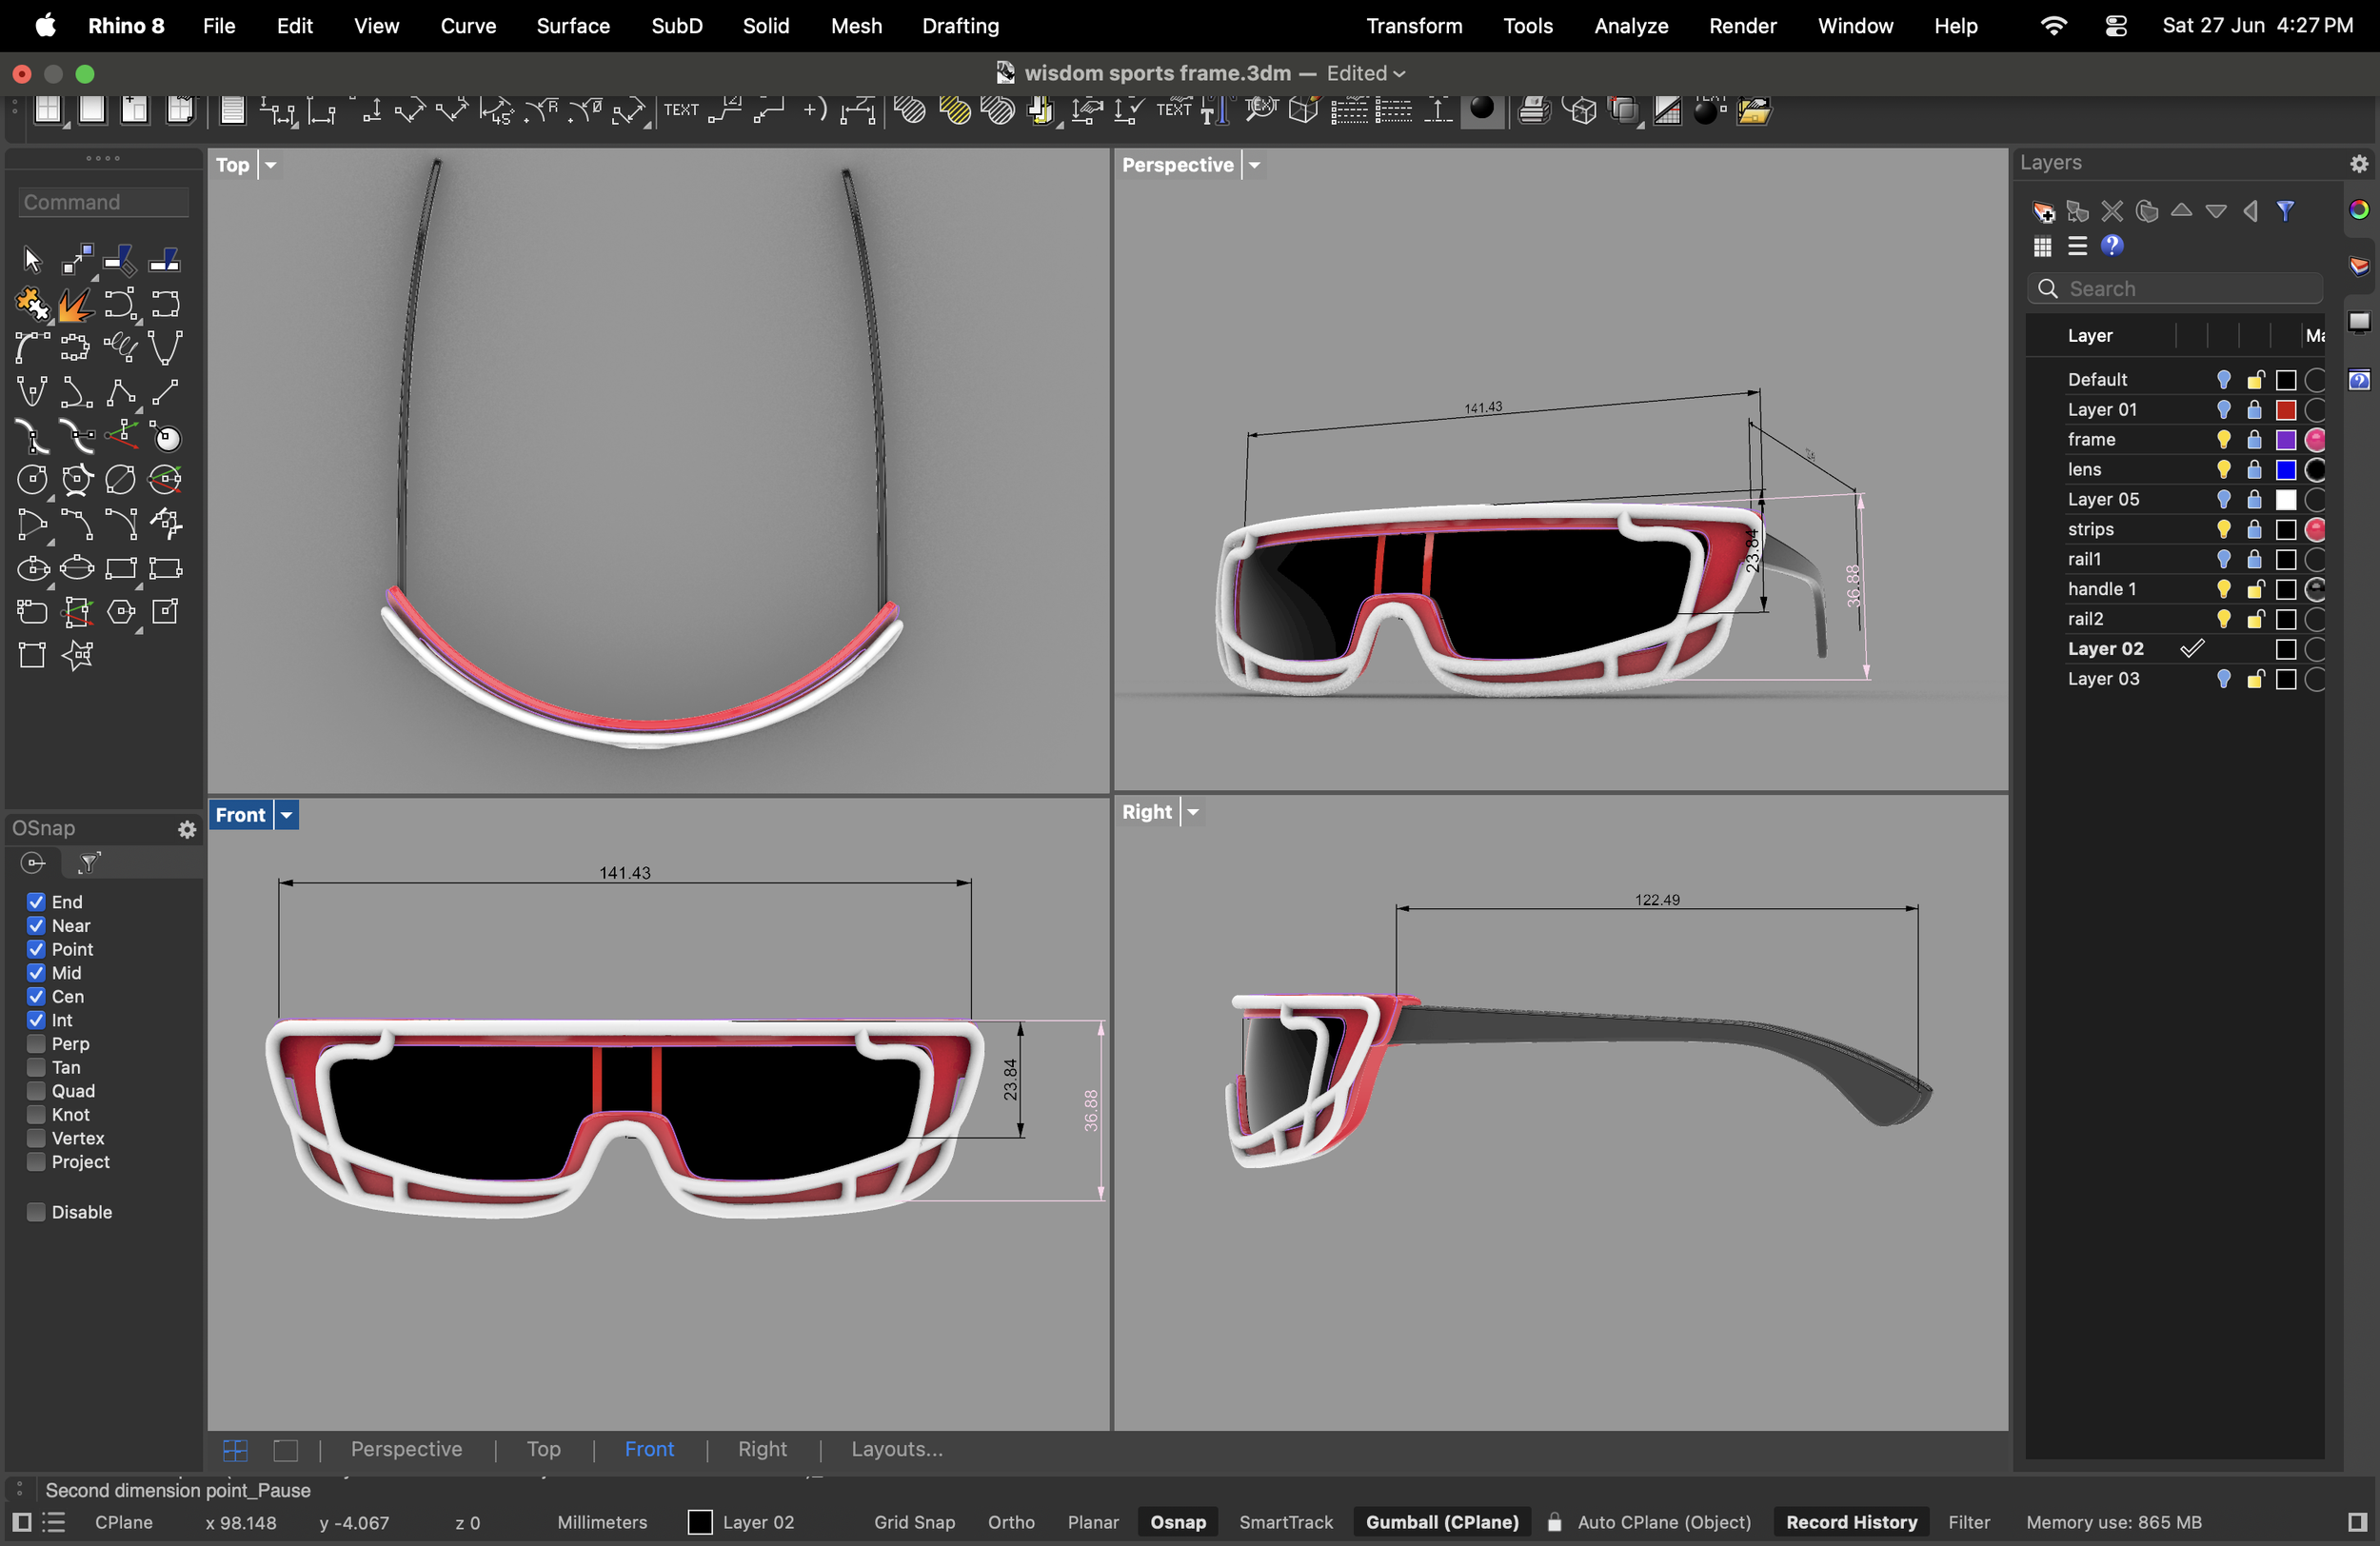Open Layers panel gear settings
This screenshot has width=2380, height=1546.
coord(2359,163)
